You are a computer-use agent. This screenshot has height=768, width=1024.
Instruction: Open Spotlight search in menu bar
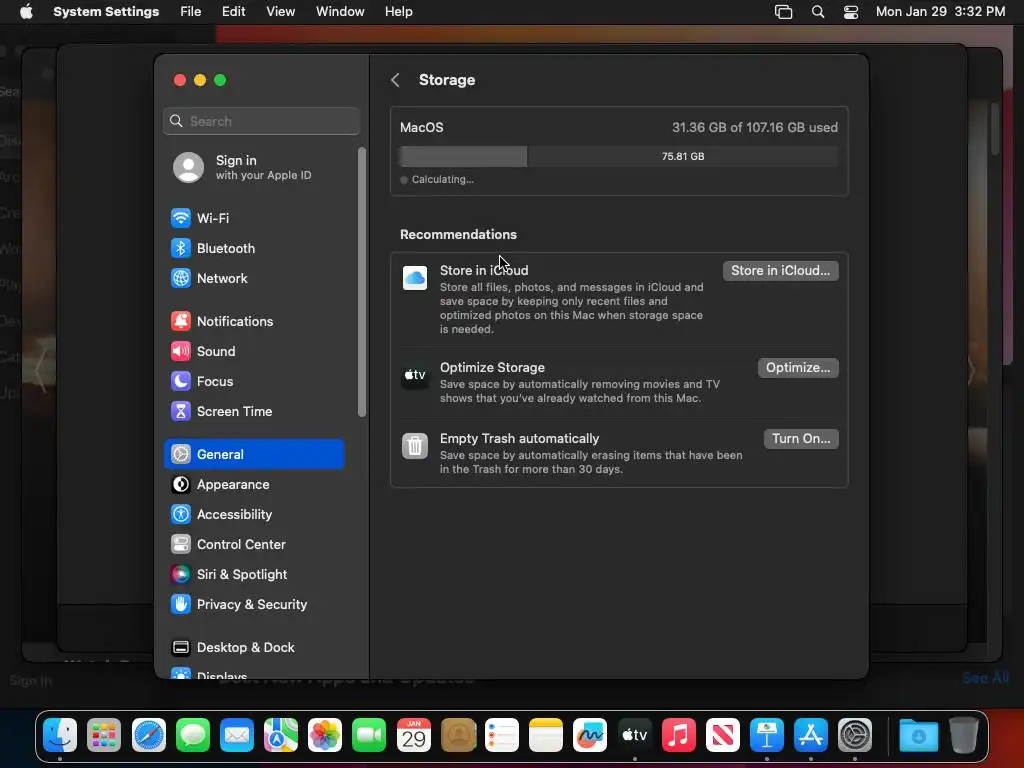[818, 12]
